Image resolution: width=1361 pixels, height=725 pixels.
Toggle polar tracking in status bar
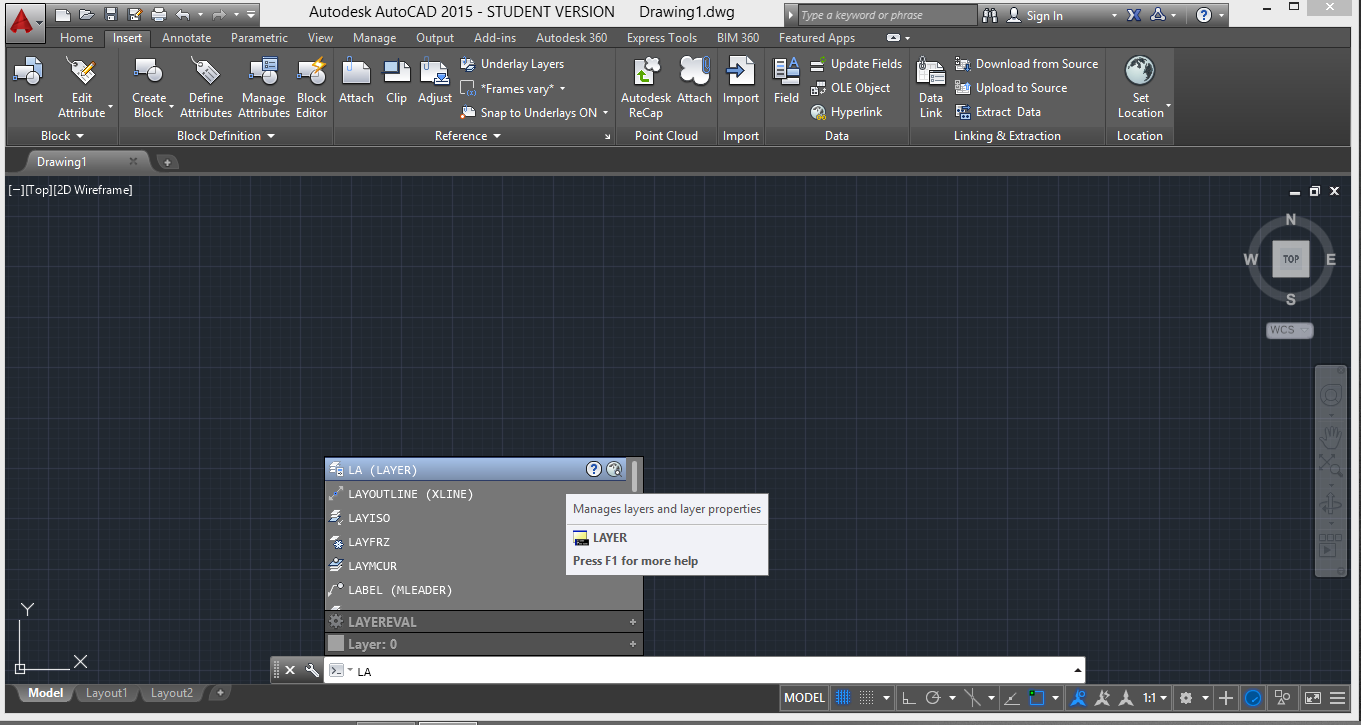pos(934,698)
